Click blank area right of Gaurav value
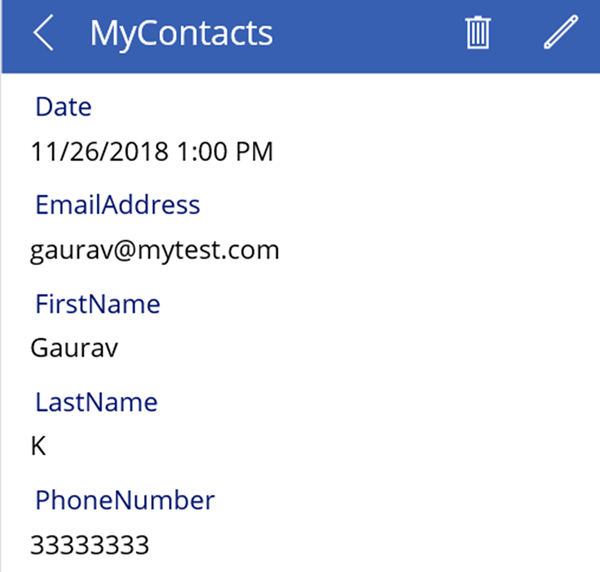600x572 pixels. pos(350,348)
